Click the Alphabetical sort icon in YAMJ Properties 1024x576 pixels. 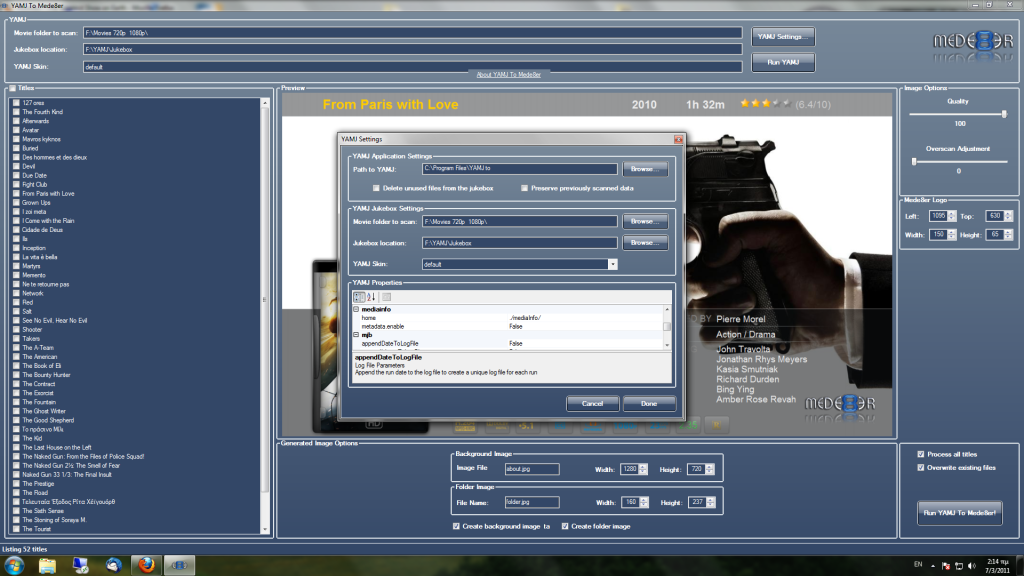(371, 297)
